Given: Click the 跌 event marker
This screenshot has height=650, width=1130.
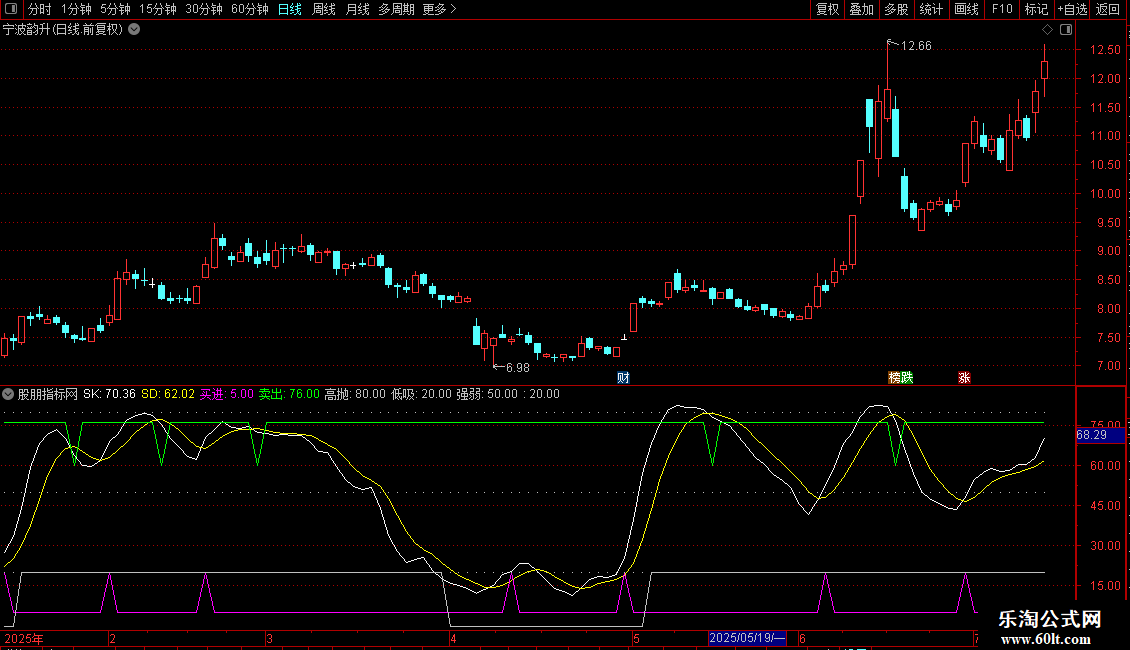Looking at the screenshot, I should [x=907, y=378].
